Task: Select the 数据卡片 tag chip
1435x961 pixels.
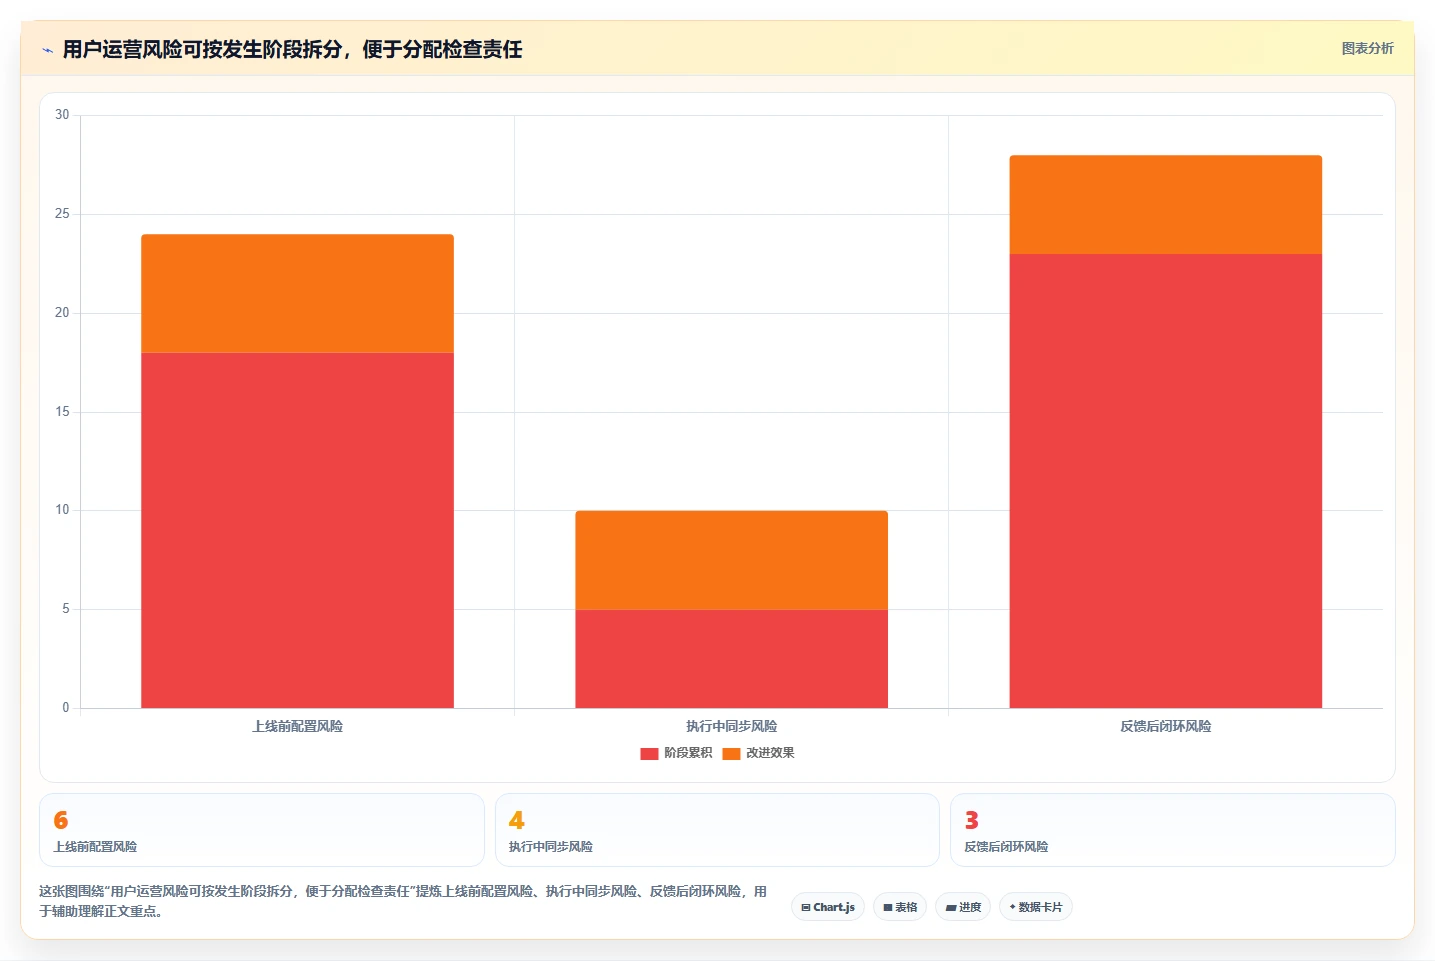Action: [x=1036, y=907]
